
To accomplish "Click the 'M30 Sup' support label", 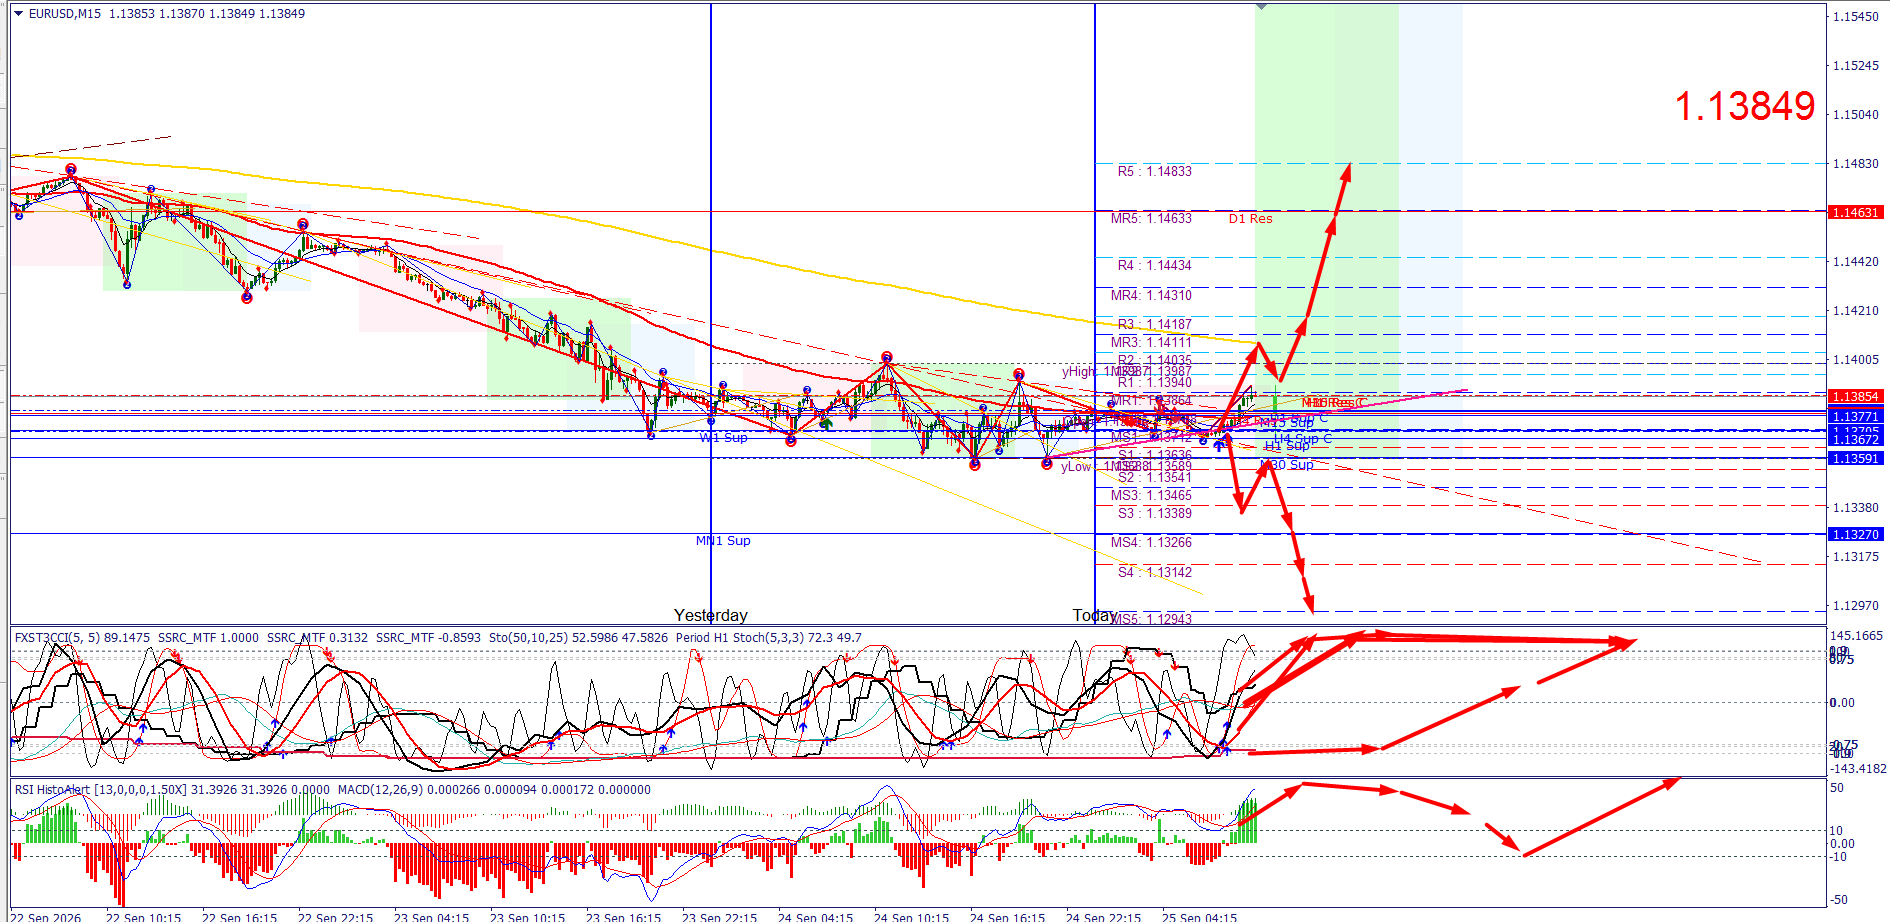I will [x=1288, y=465].
